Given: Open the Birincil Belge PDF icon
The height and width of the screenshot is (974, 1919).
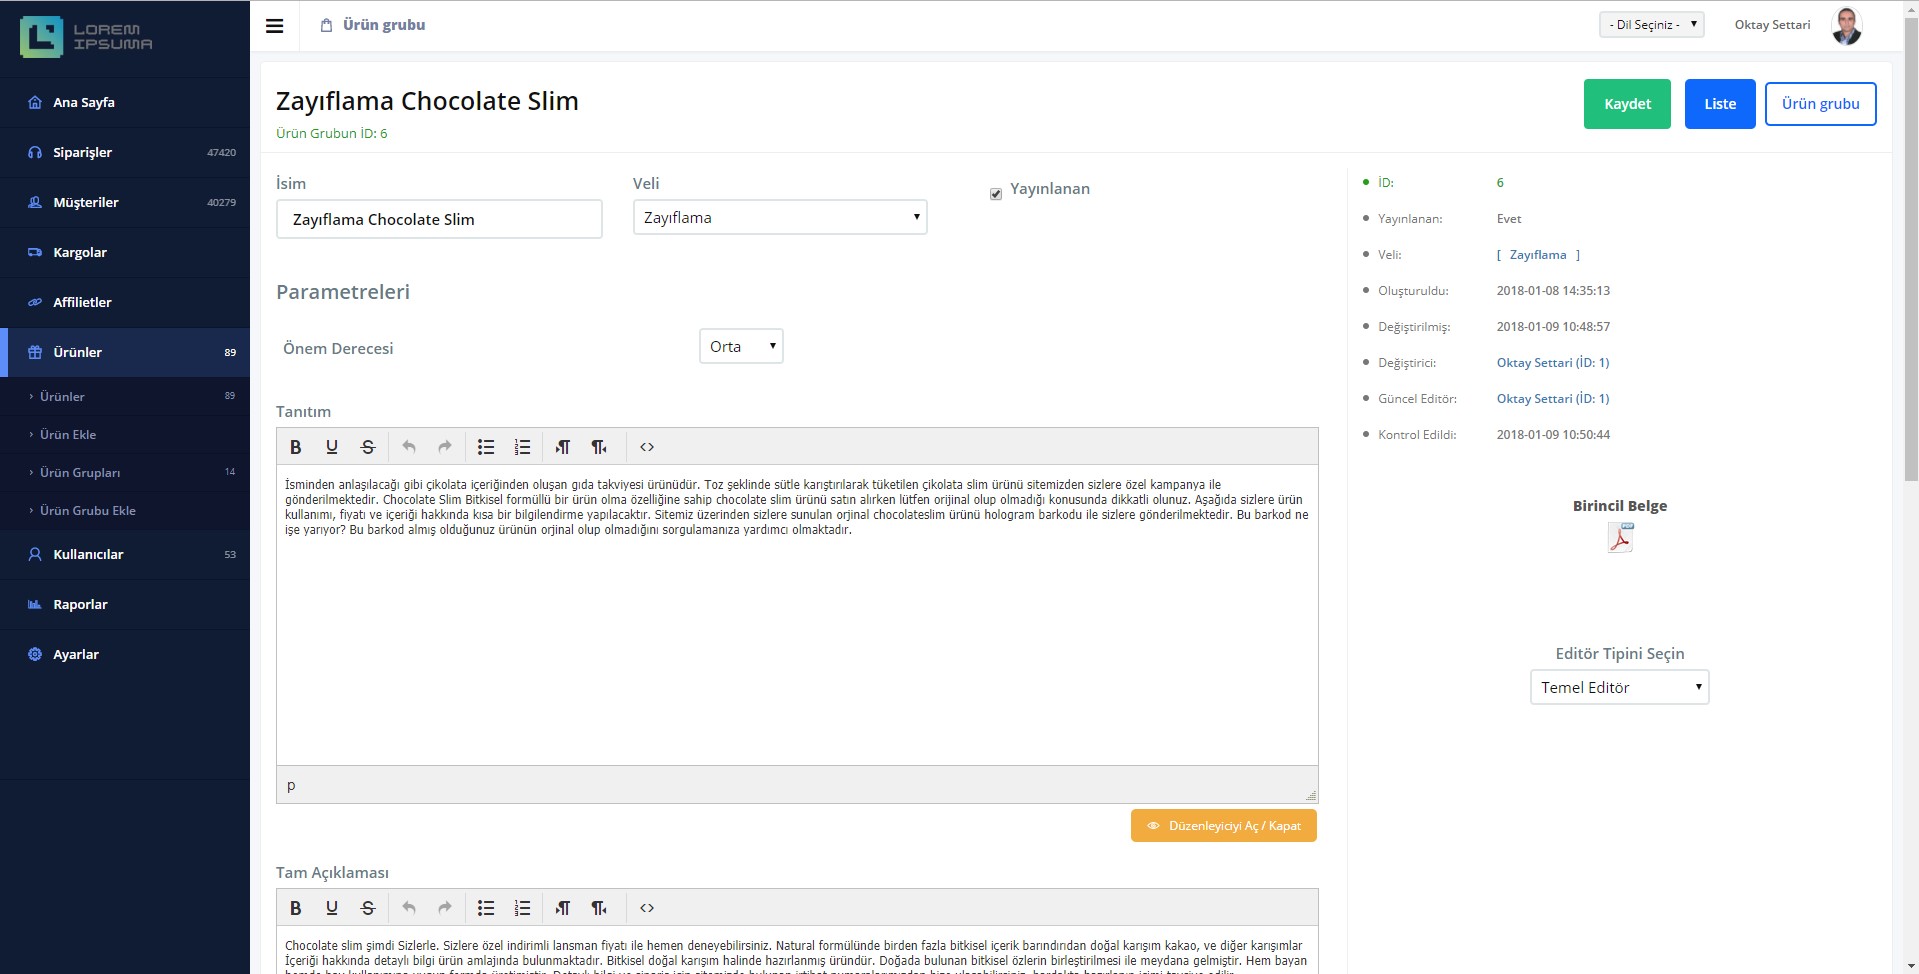Looking at the screenshot, I should point(1620,538).
